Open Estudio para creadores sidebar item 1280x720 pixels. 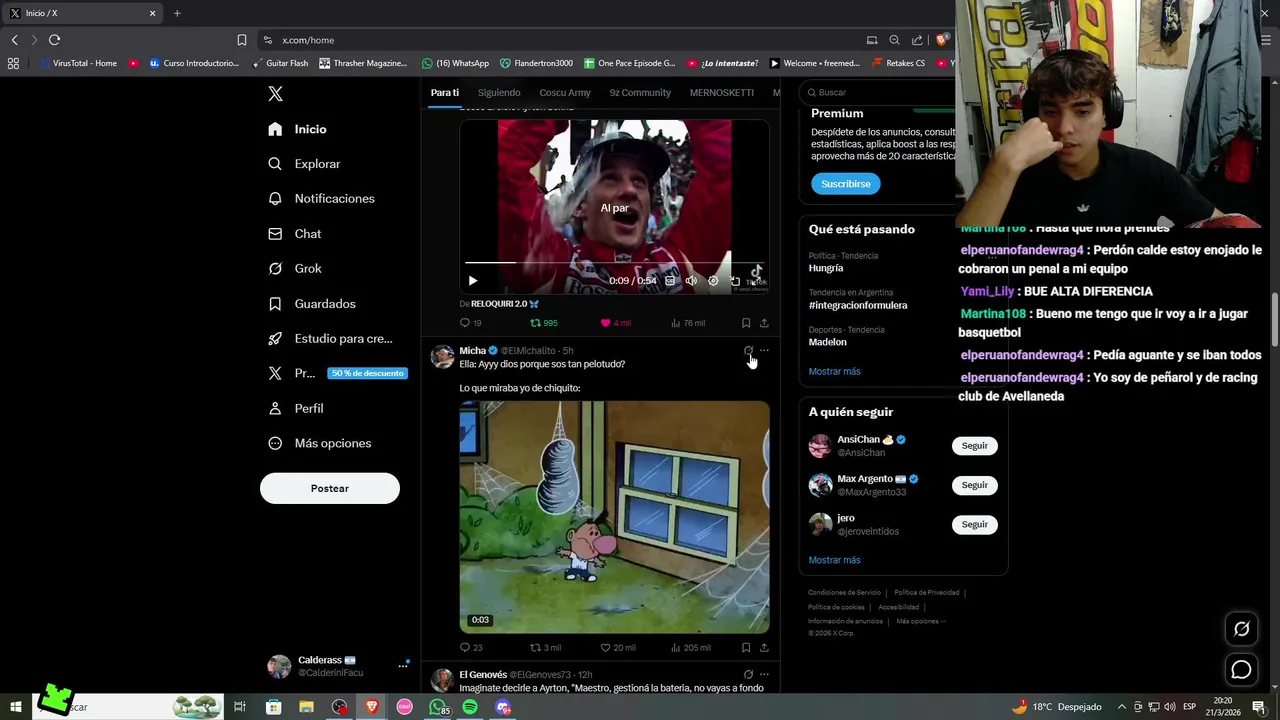(x=330, y=339)
